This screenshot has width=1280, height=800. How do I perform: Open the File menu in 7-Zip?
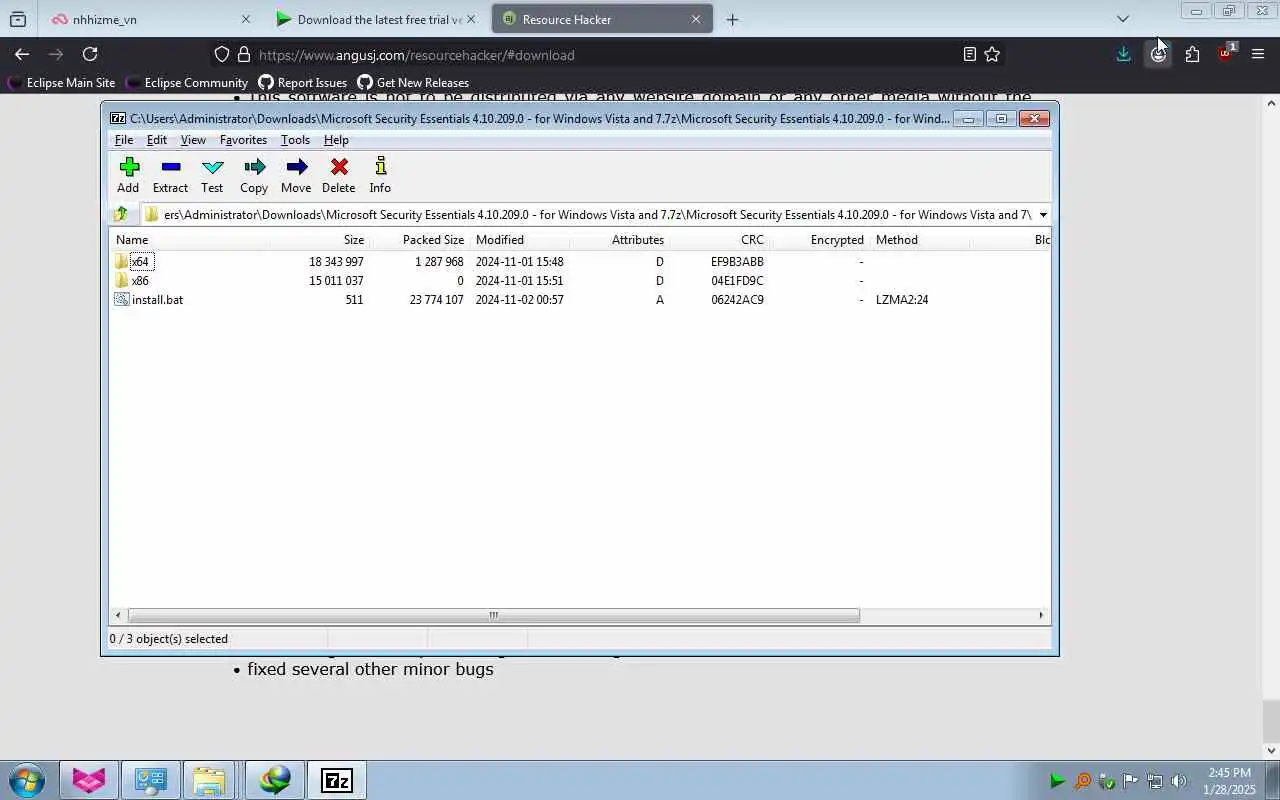pyautogui.click(x=124, y=140)
